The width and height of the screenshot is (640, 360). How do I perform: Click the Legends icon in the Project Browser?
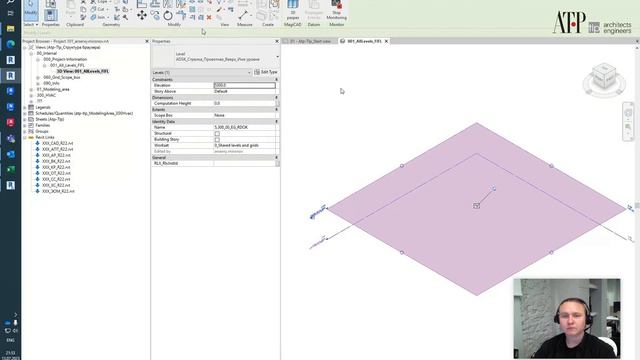click(31, 107)
